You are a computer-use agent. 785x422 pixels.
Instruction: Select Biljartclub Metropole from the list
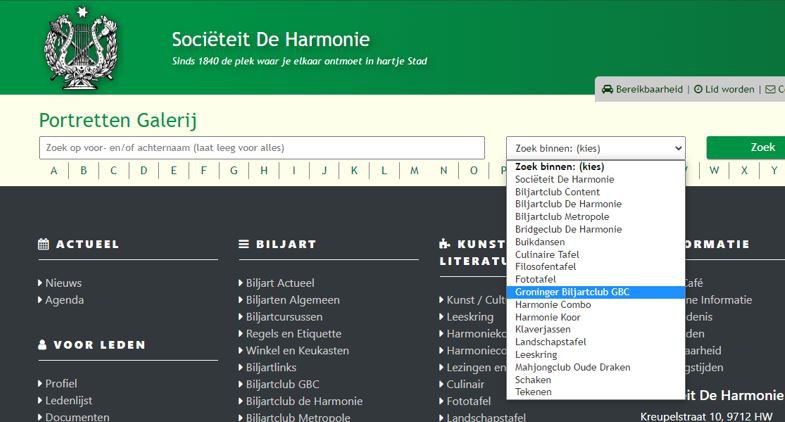(596, 217)
